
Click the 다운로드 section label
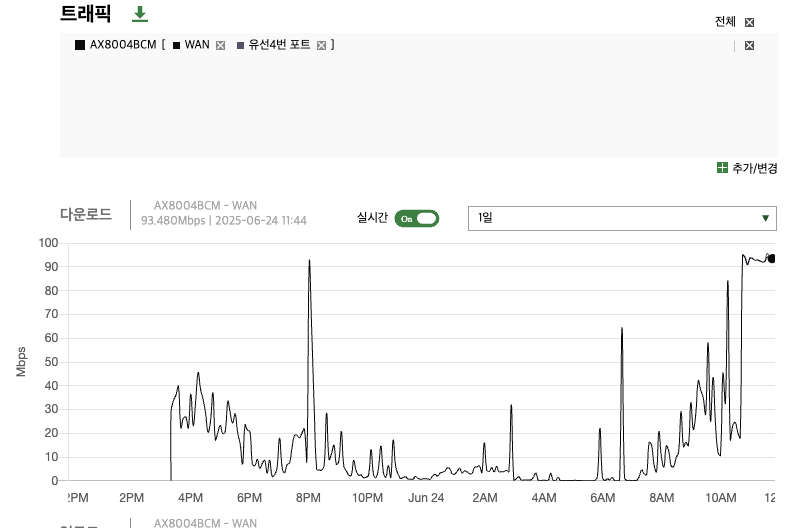tap(86, 214)
